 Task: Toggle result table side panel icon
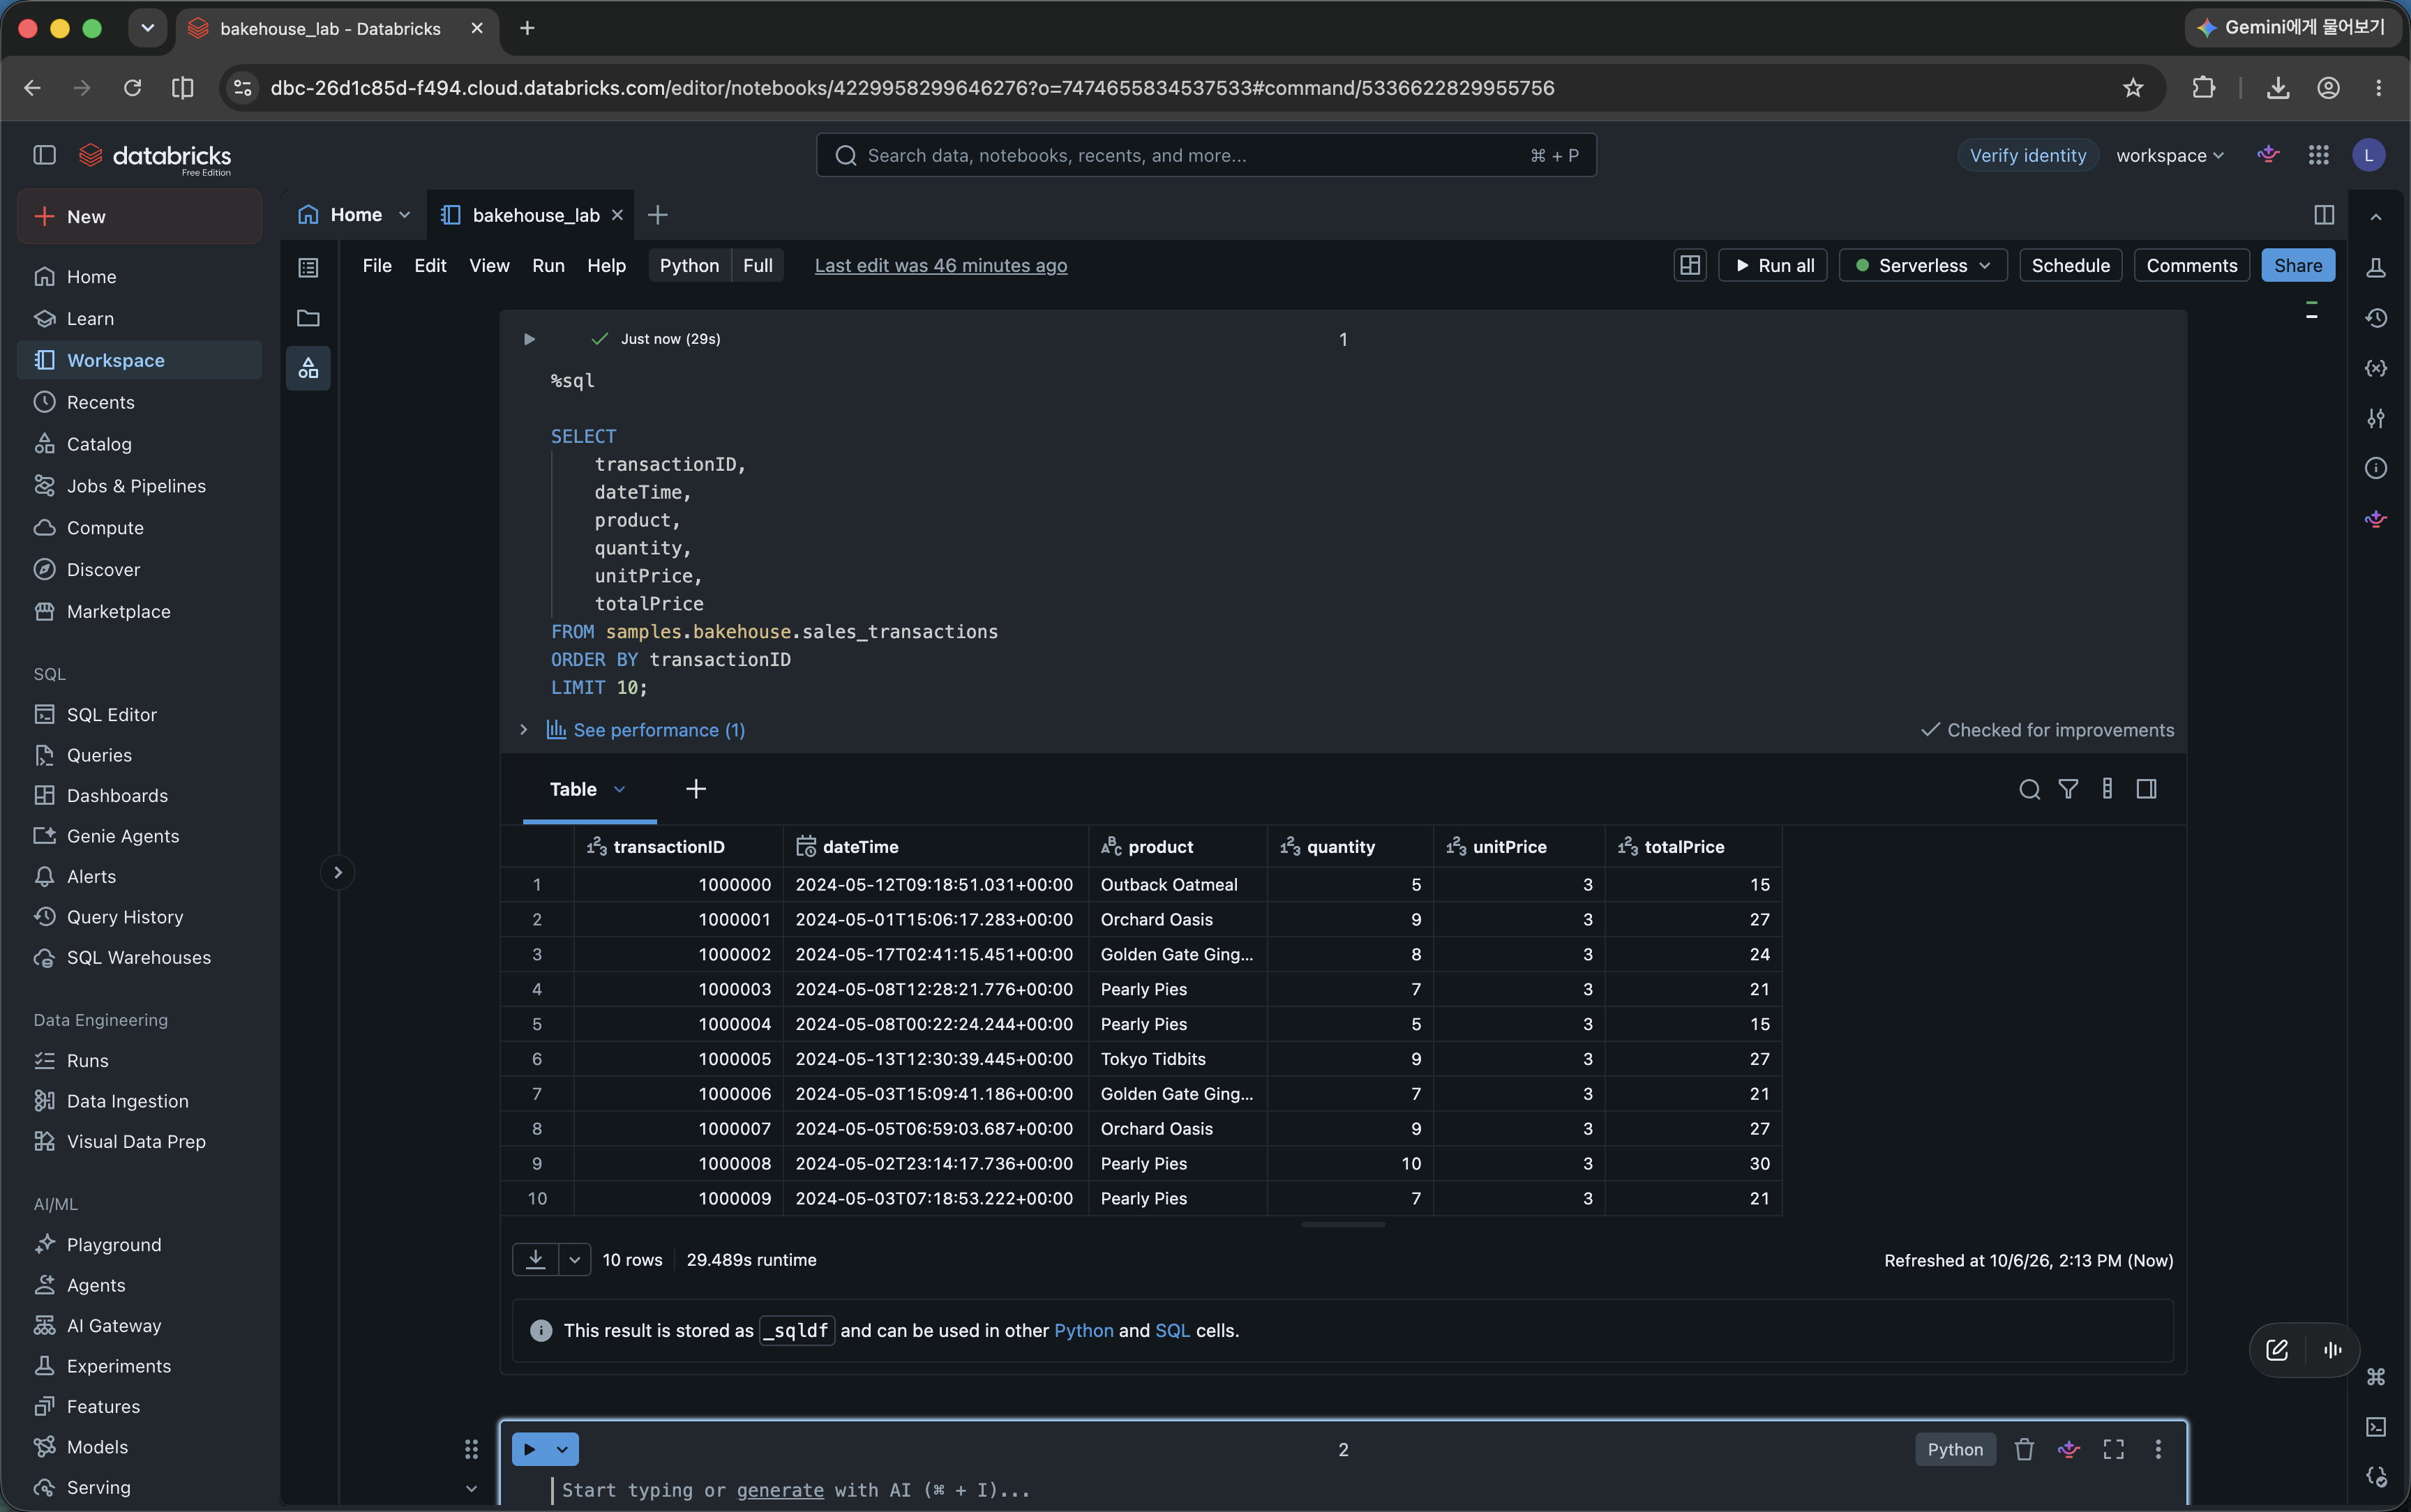[2146, 789]
